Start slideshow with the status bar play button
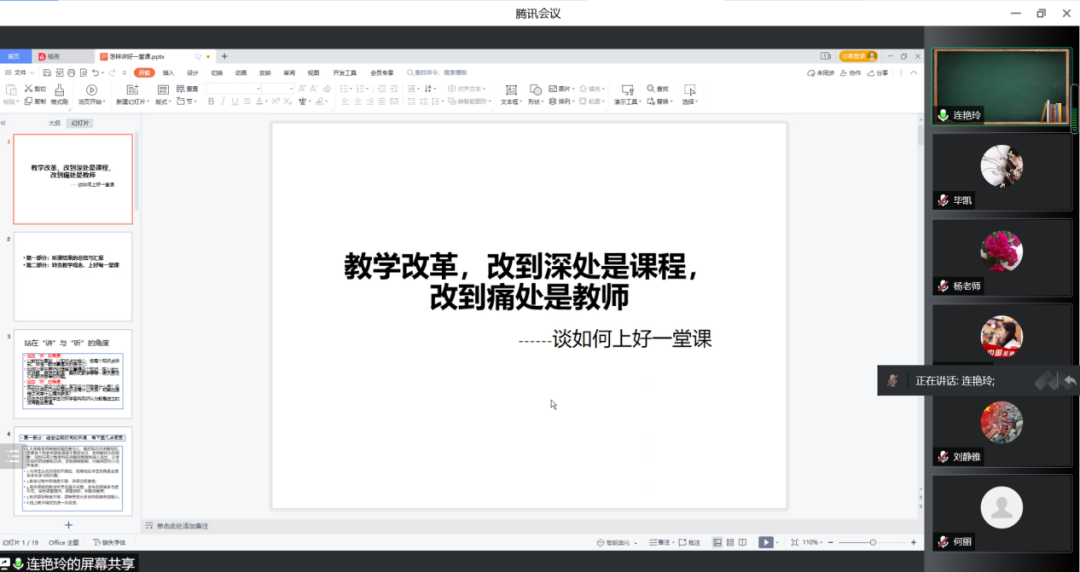The image size is (1080, 572). click(766, 543)
